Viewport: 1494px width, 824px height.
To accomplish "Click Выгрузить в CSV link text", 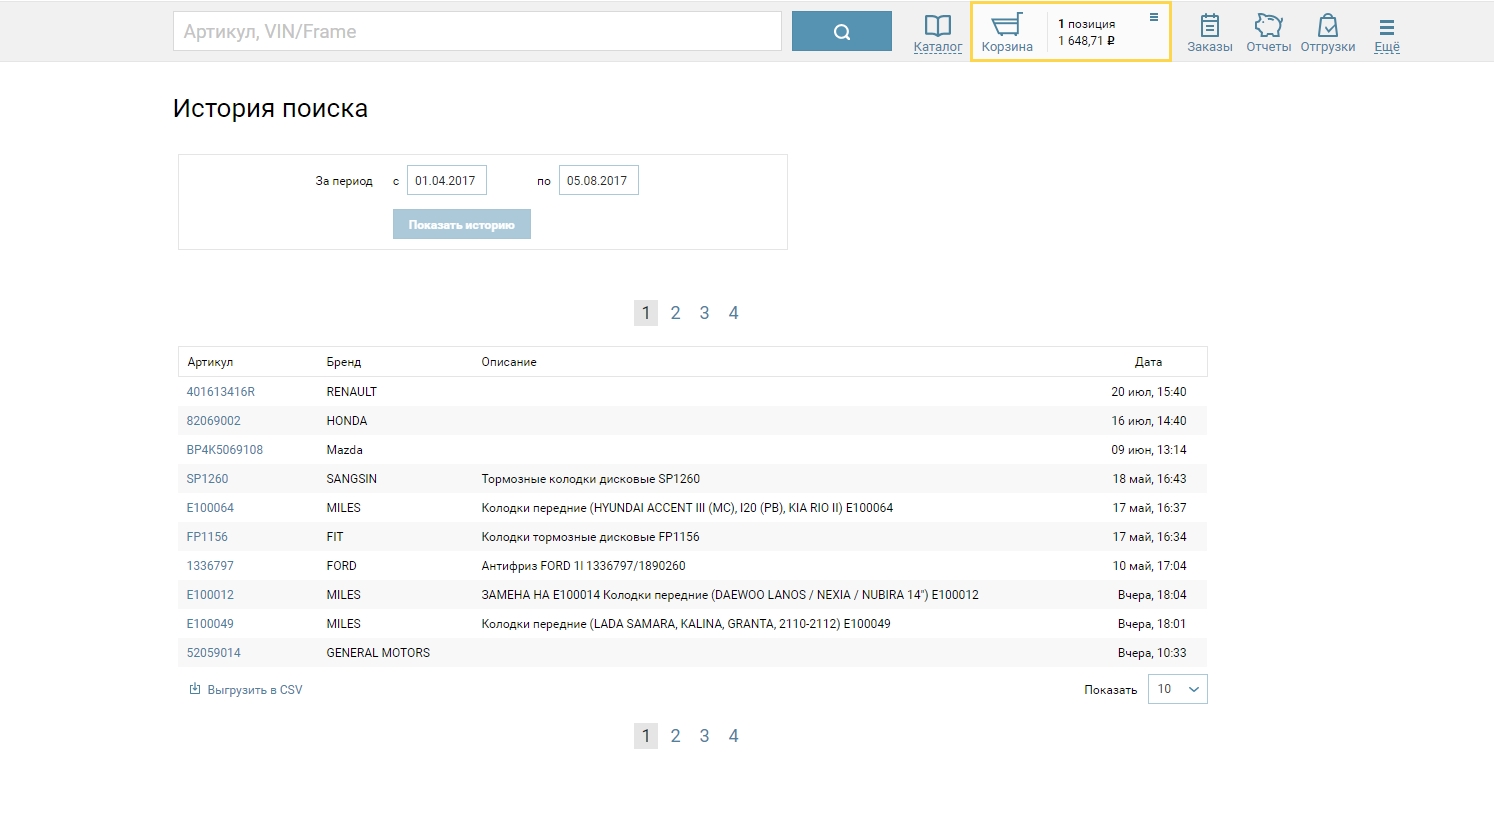I will pyautogui.click(x=255, y=690).
